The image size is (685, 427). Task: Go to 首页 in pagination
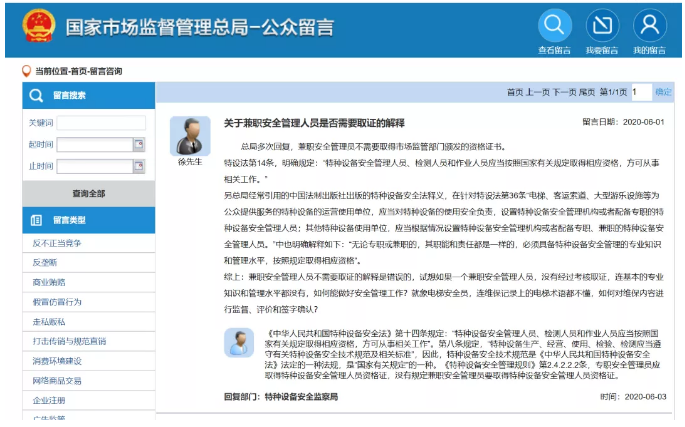[515, 92]
